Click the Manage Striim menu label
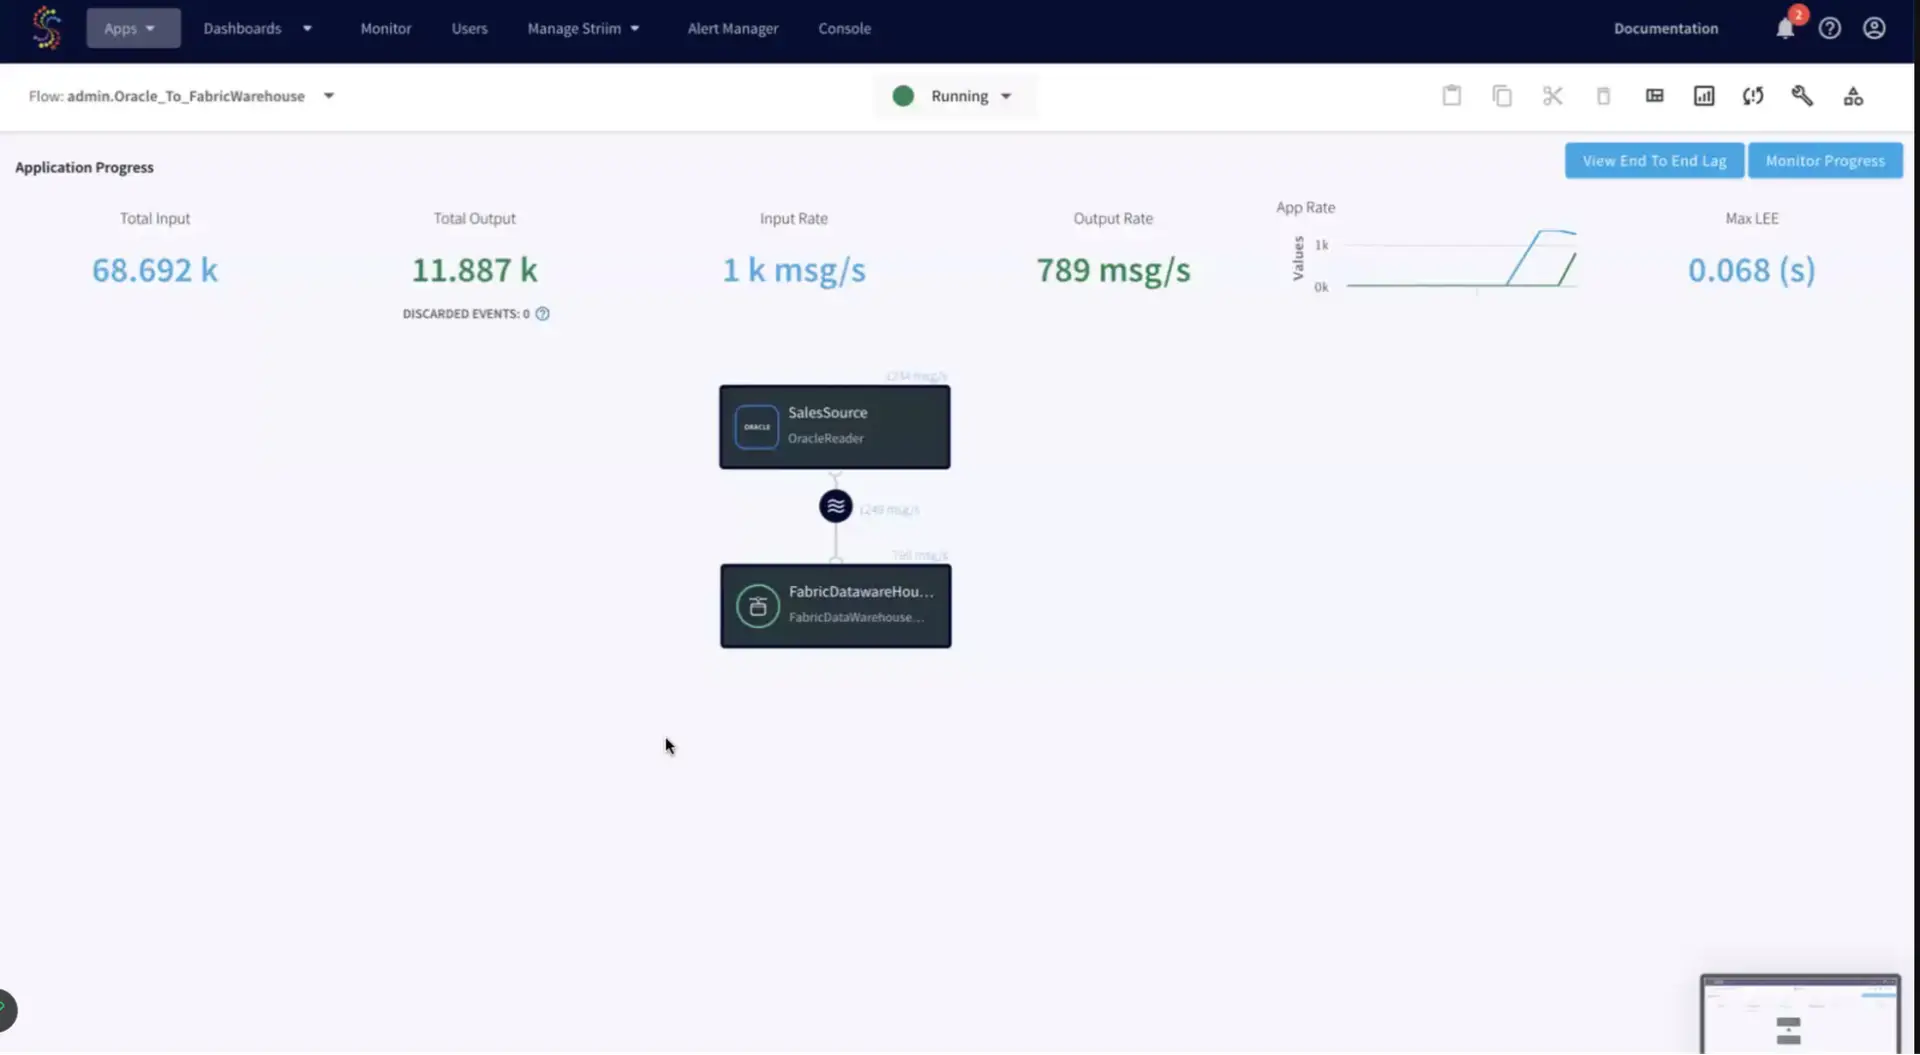Screen dimensions: 1920x1055 tap(574, 28)
